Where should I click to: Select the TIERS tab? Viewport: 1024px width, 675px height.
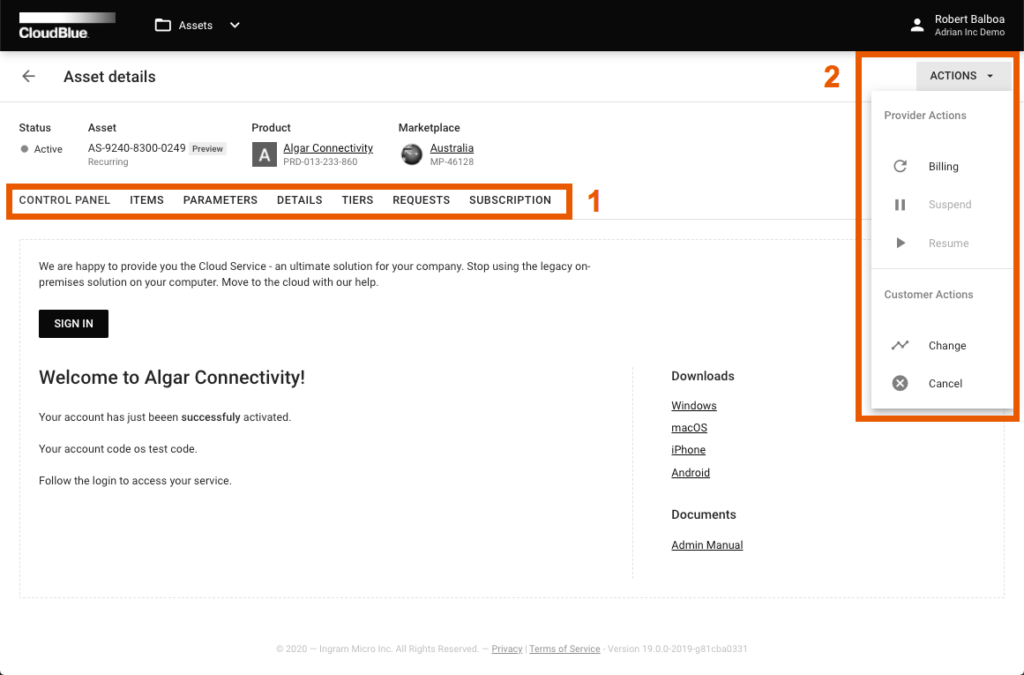(357, 200)
